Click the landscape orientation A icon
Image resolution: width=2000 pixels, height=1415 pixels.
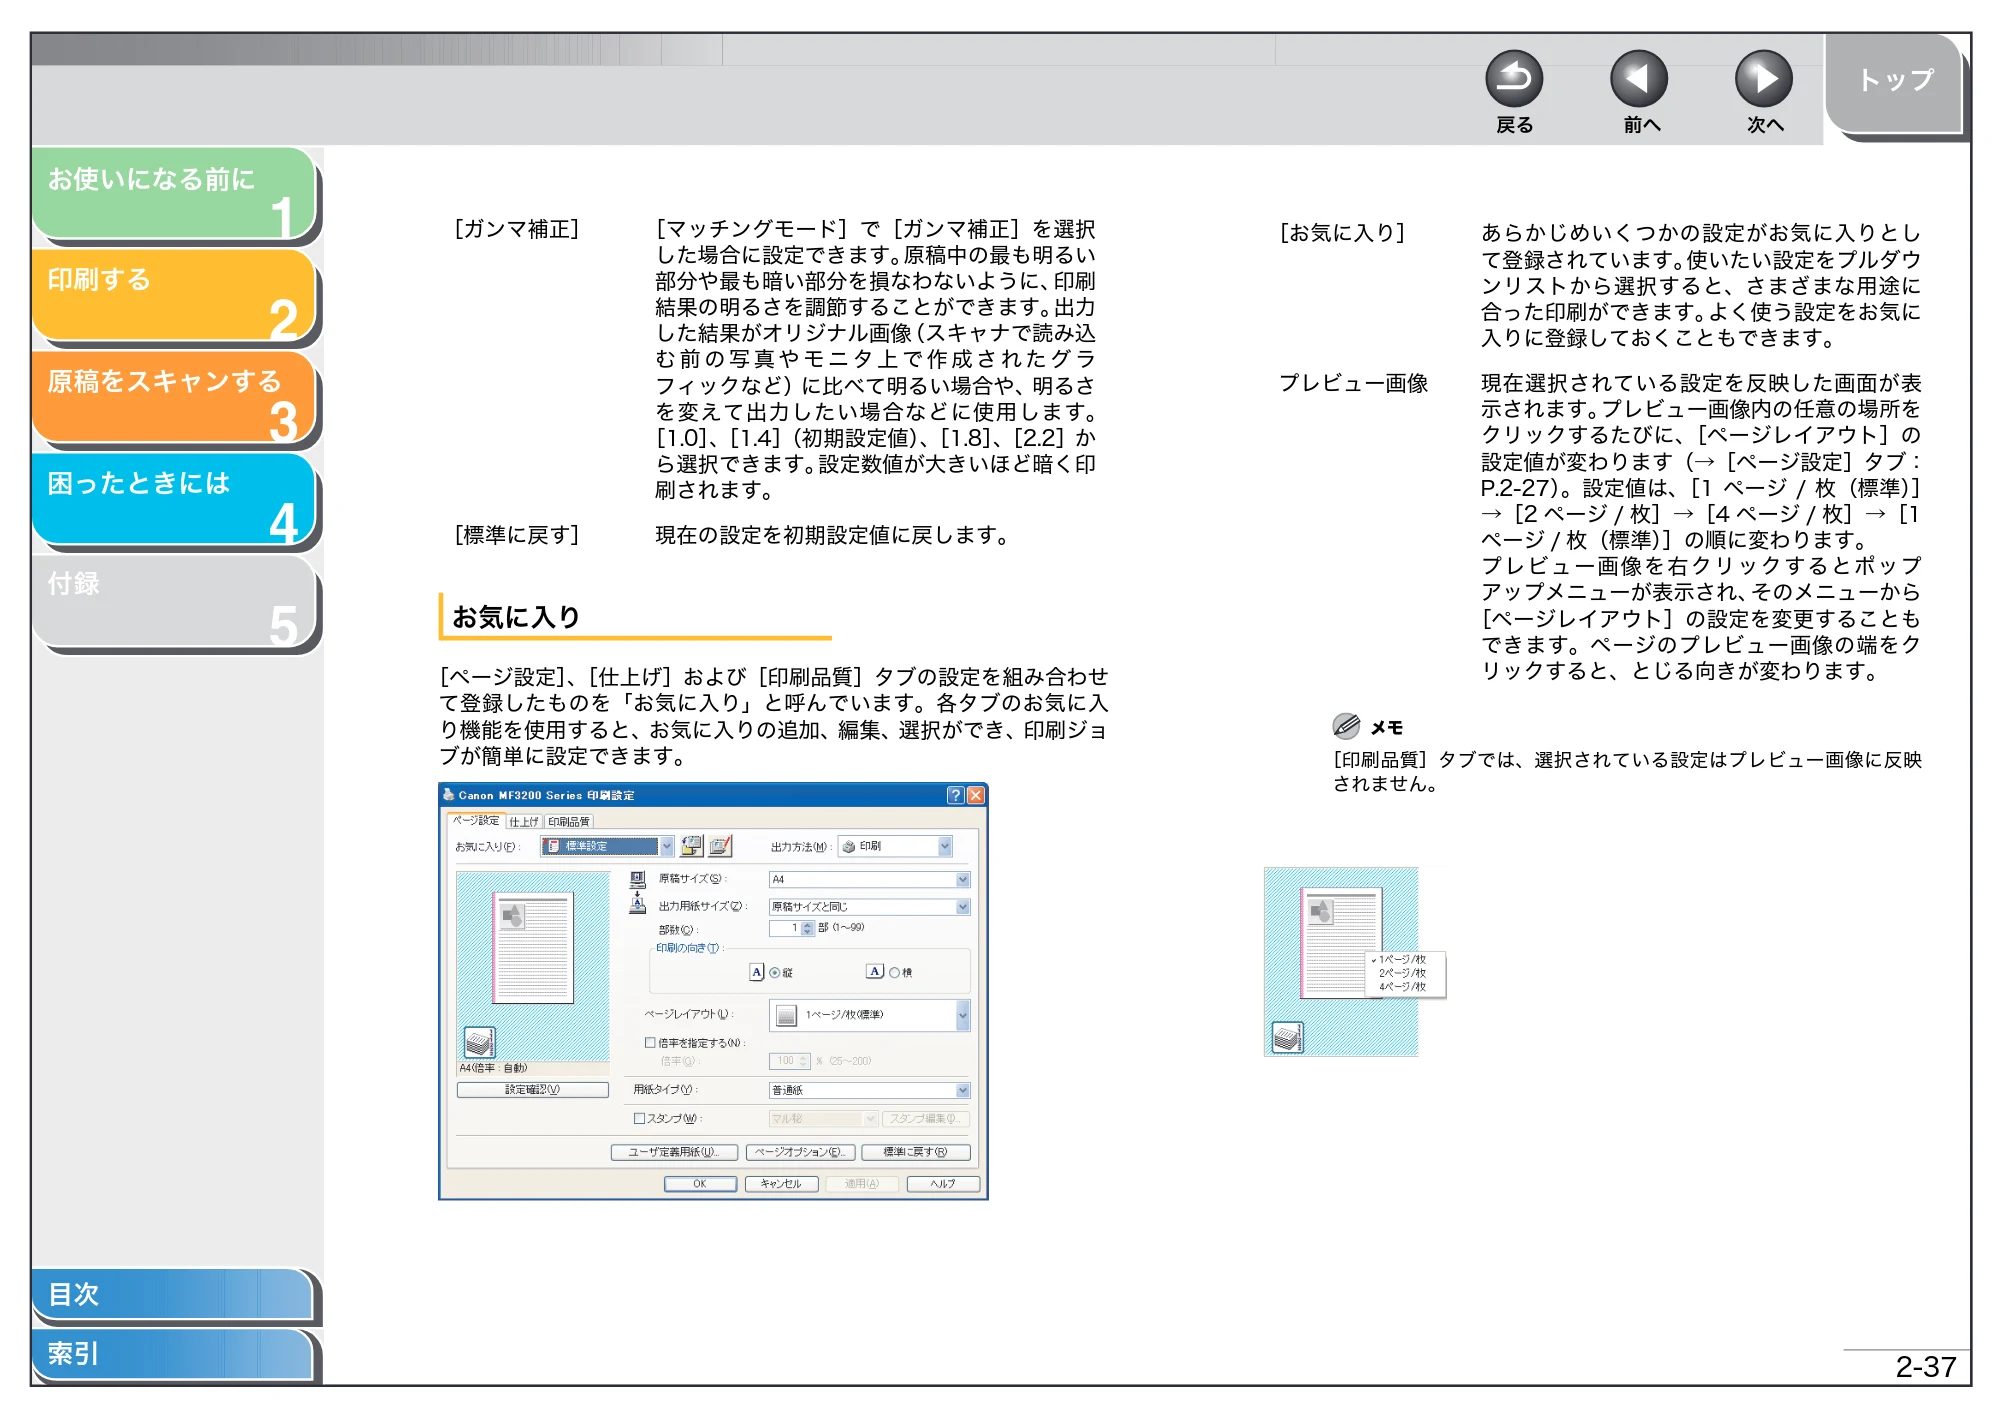coord(875,971)
